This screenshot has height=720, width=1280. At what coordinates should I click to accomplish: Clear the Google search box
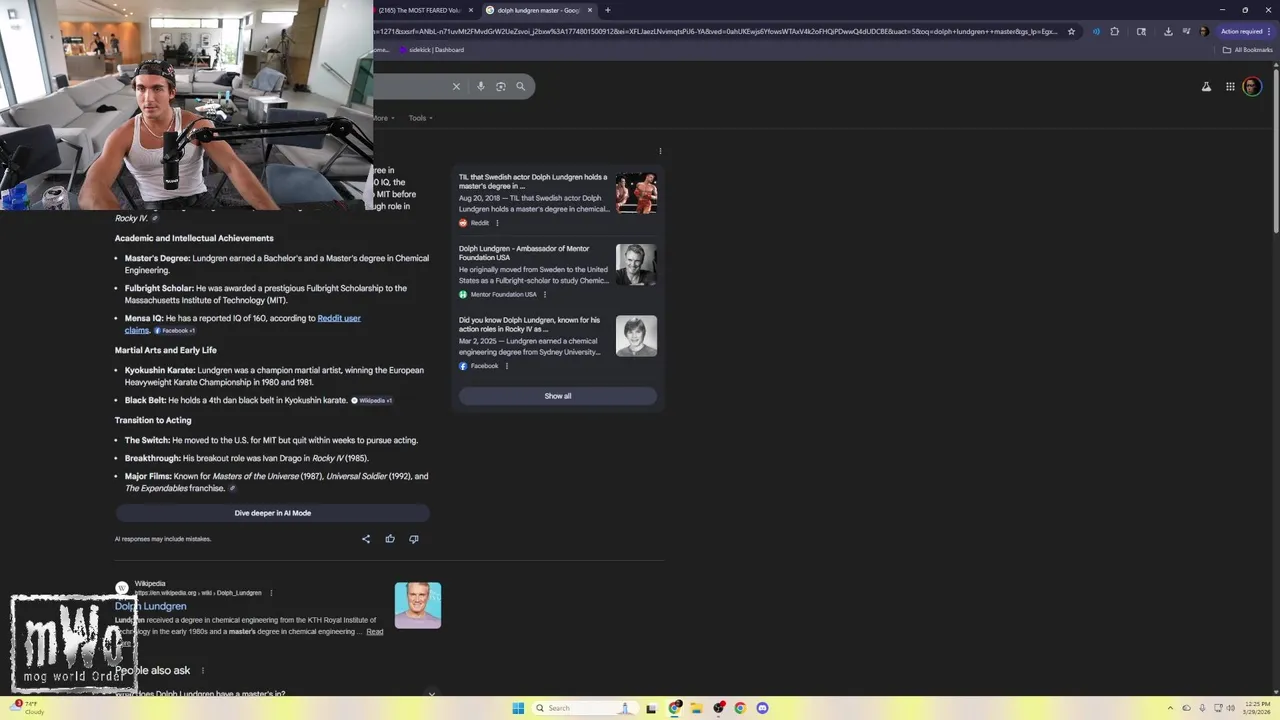pyautogui.click(x=456, y=86)
